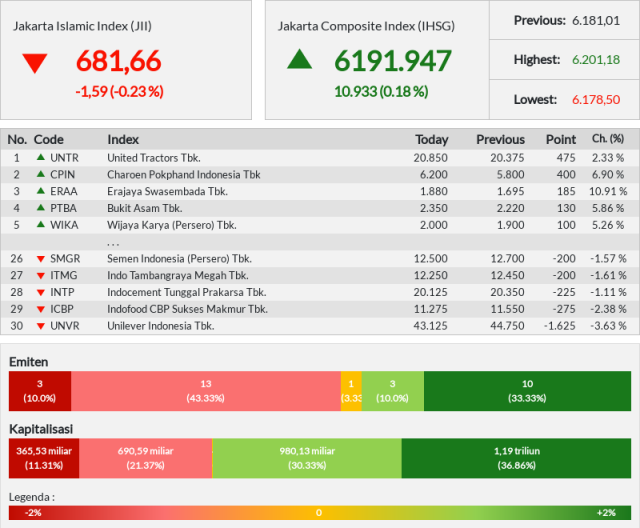Select the UNTR stock code

coord(64,158)
